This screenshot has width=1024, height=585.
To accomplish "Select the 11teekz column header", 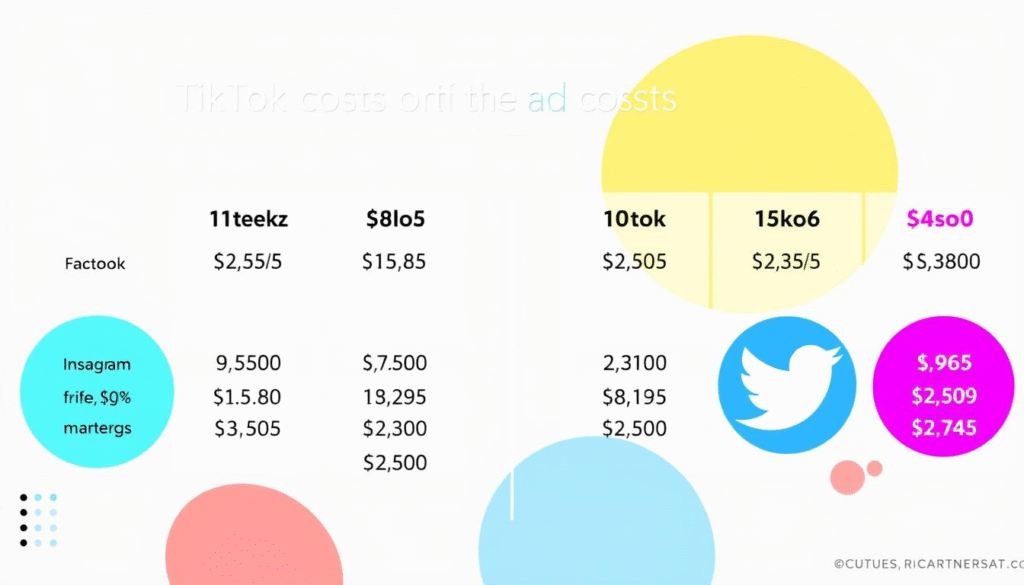I will tap(248, 219).
